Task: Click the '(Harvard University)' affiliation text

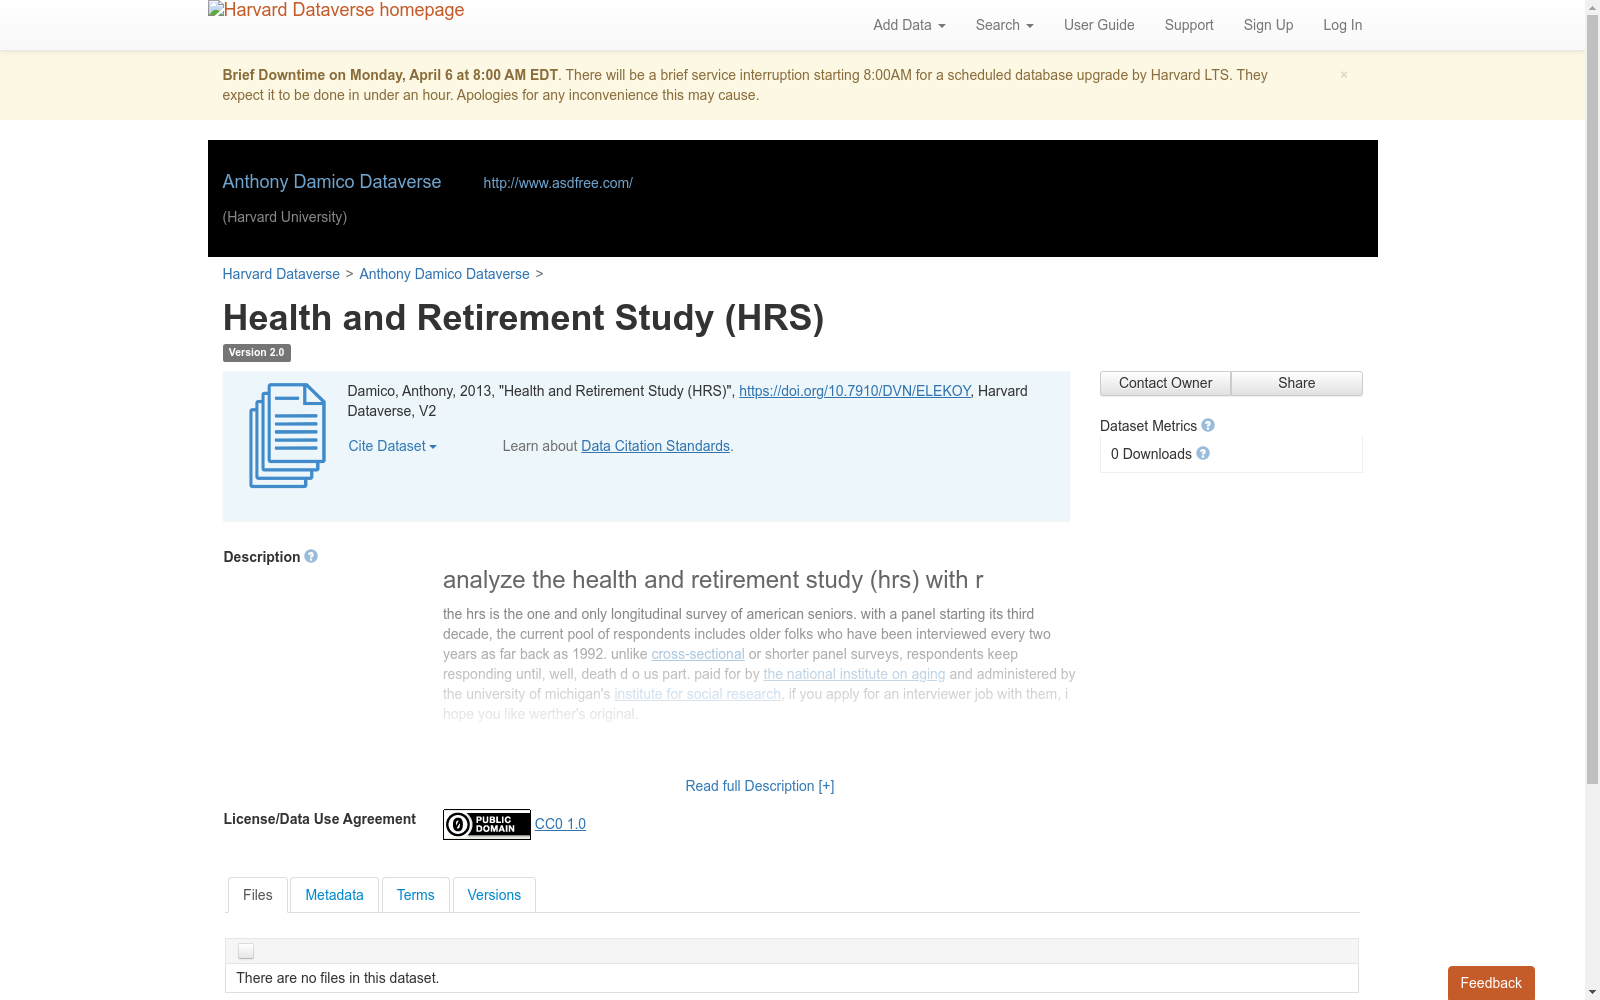Action: point(285,217)
